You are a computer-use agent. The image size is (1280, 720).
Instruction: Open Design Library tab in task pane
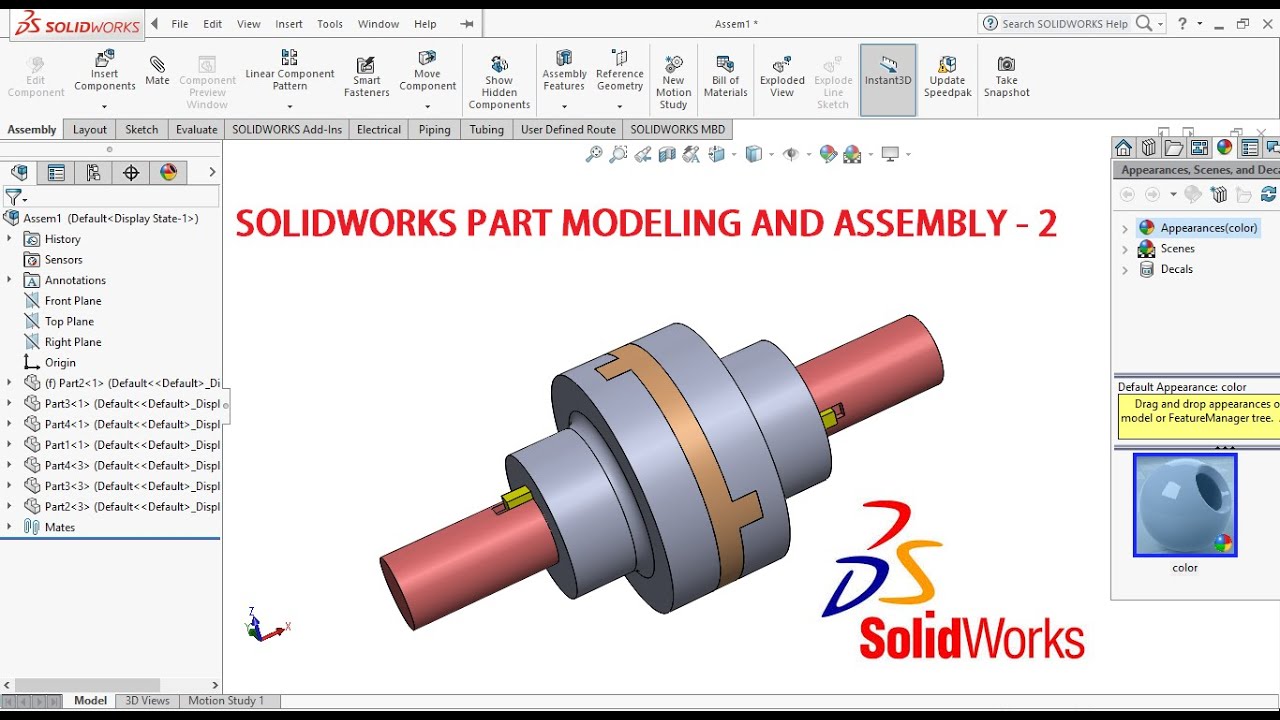[1149, 148]
